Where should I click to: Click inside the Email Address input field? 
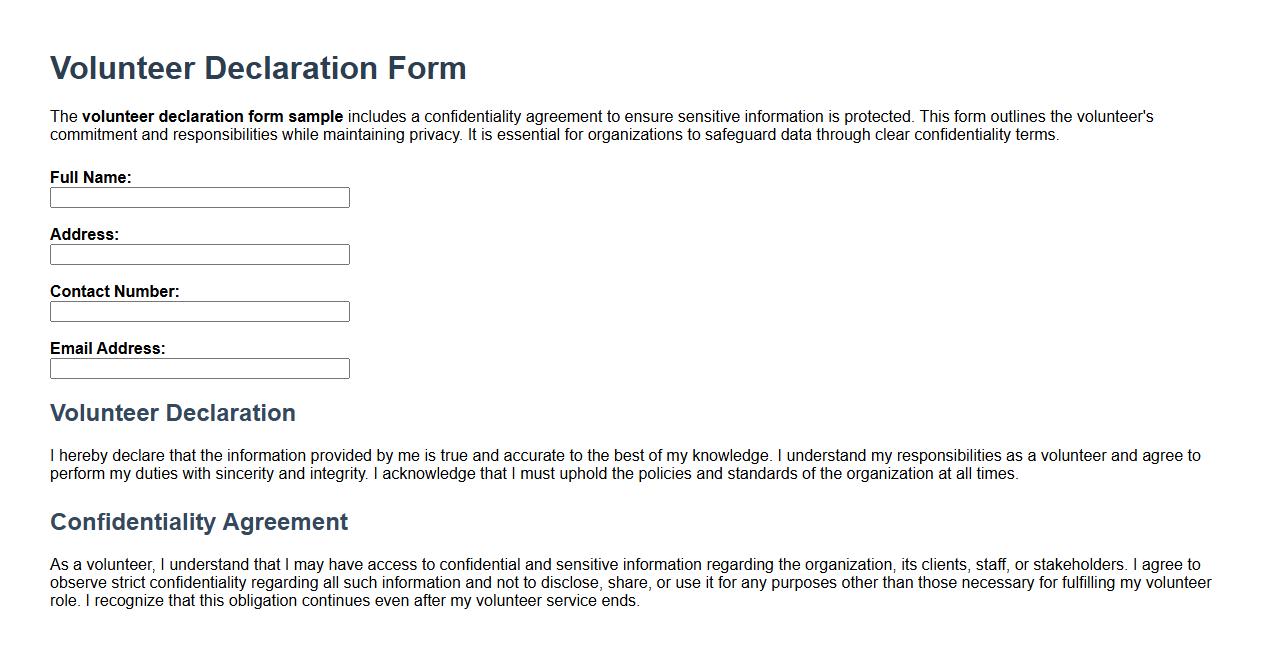199,368
